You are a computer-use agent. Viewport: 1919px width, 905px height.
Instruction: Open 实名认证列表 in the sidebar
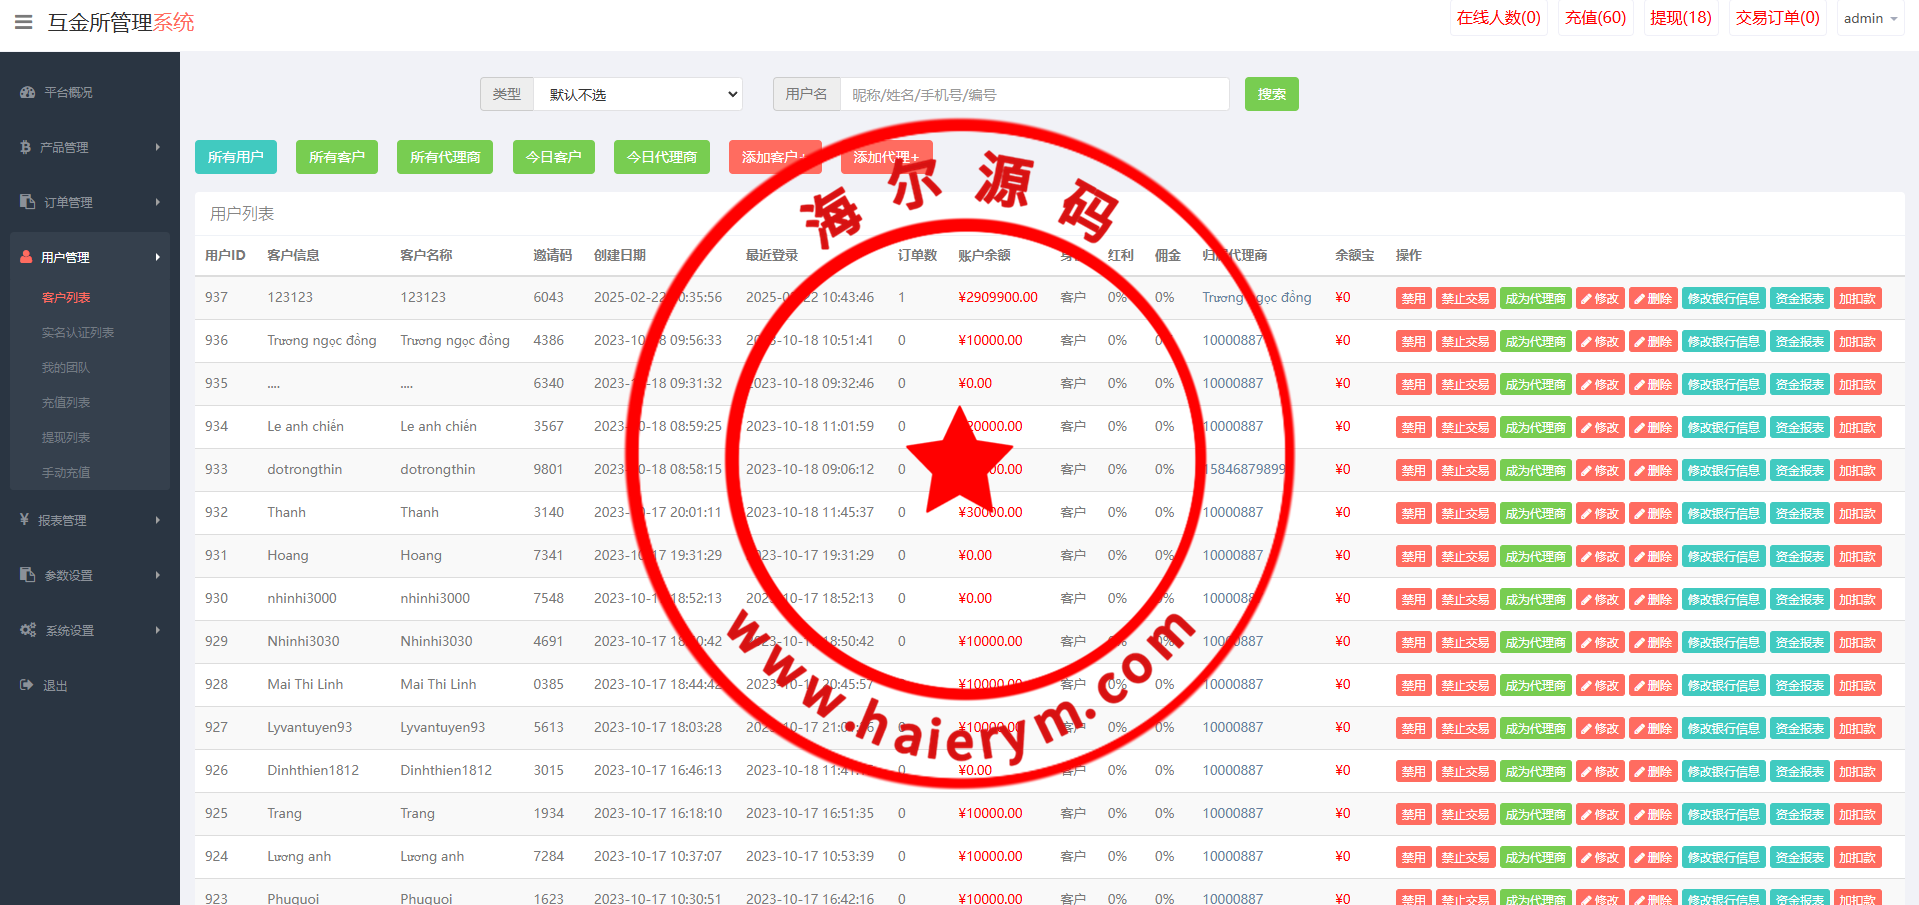[78, 332]
